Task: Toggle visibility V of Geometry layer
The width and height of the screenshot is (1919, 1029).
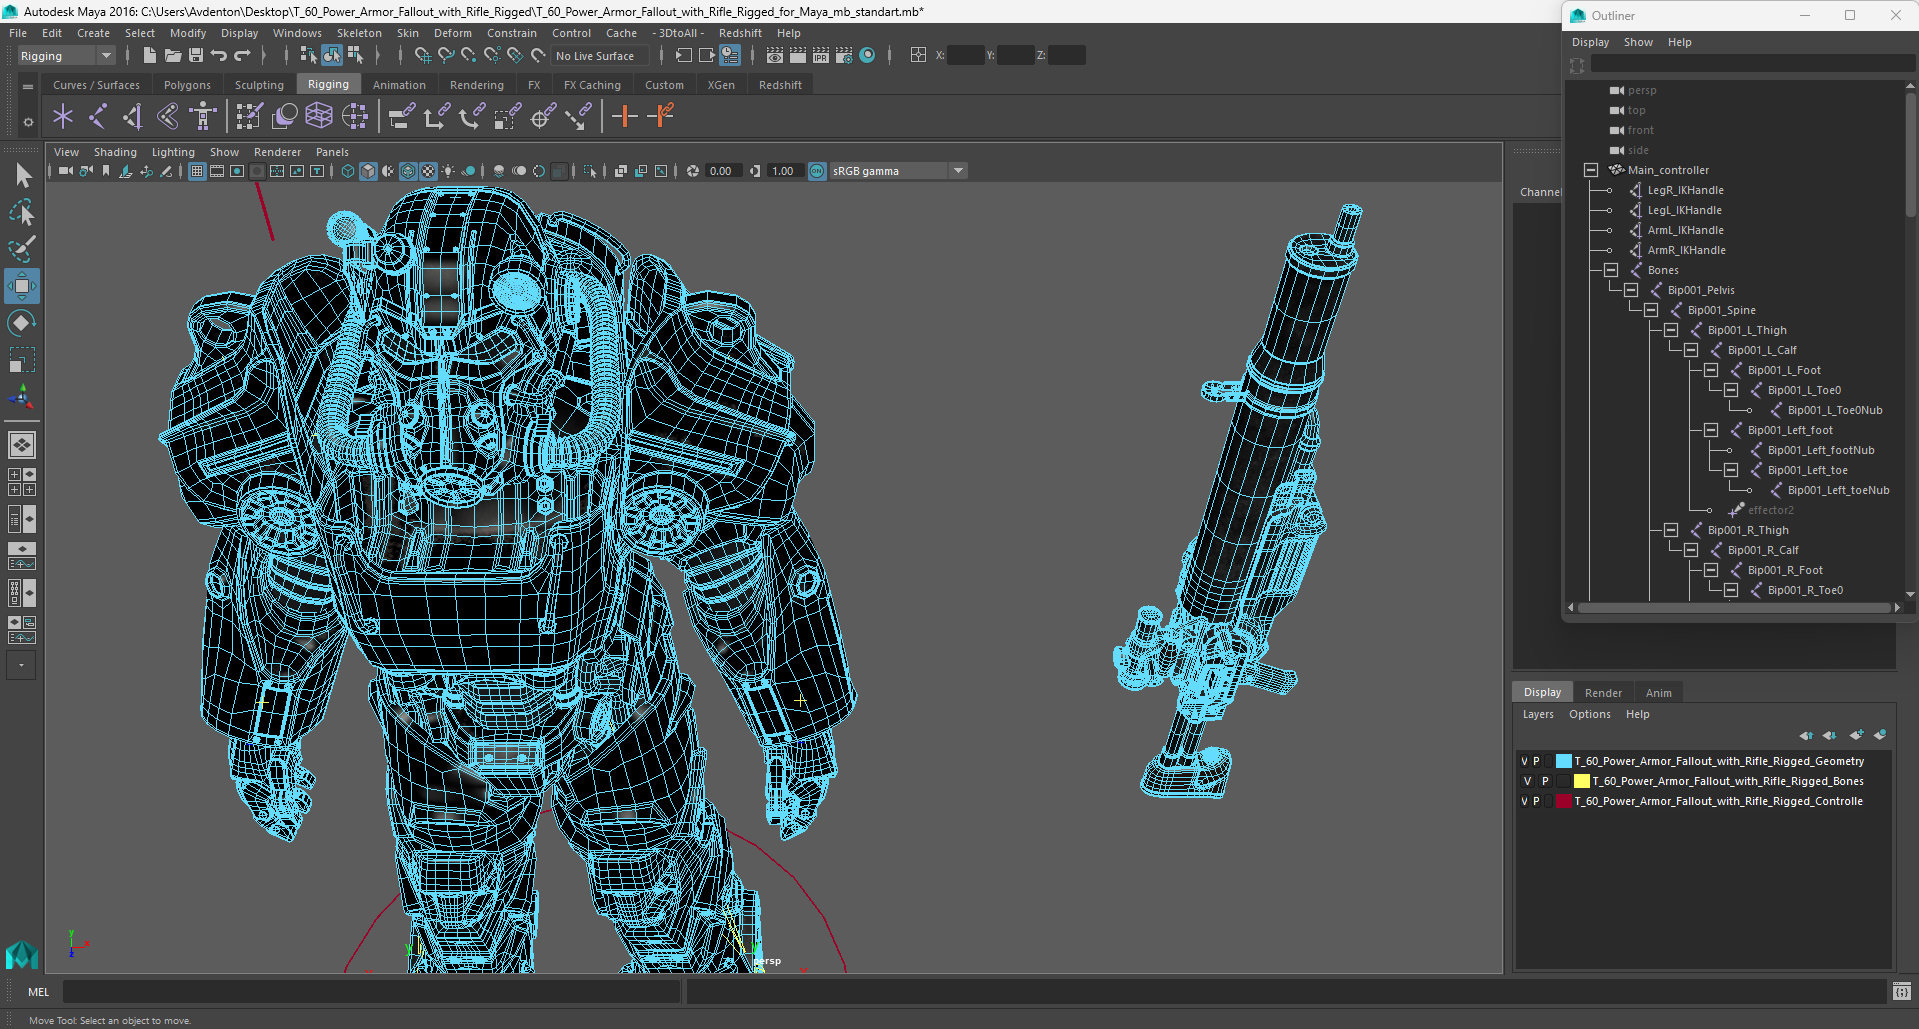Action: 1524,761
